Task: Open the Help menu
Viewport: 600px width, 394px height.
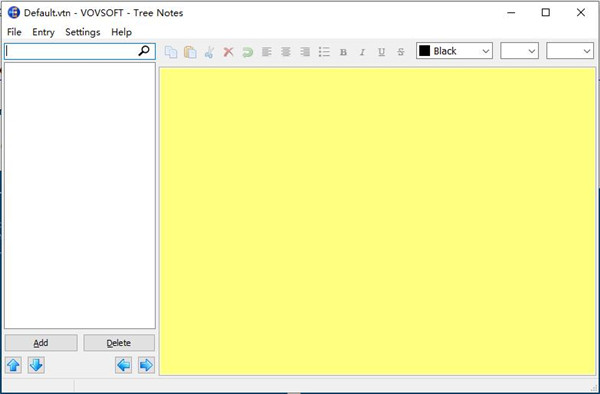Action: point(121,32)
